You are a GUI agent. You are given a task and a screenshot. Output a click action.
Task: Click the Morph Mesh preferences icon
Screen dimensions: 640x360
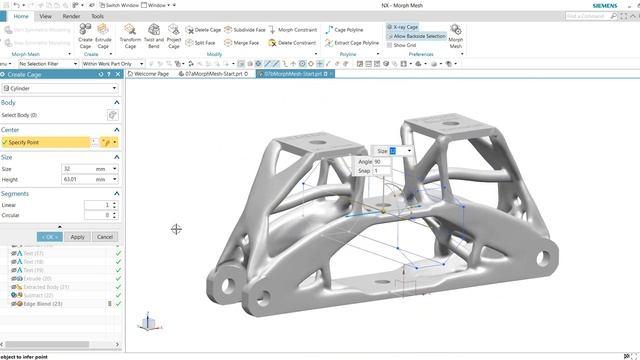[456, 36]
